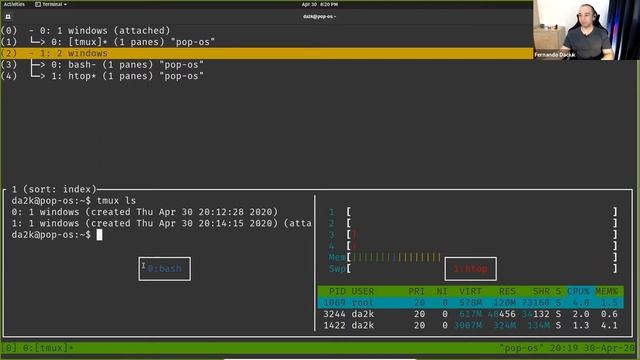Click htop Swp usage bar
Viewport: 640px width, 360px height.
[x=482, y=269]
